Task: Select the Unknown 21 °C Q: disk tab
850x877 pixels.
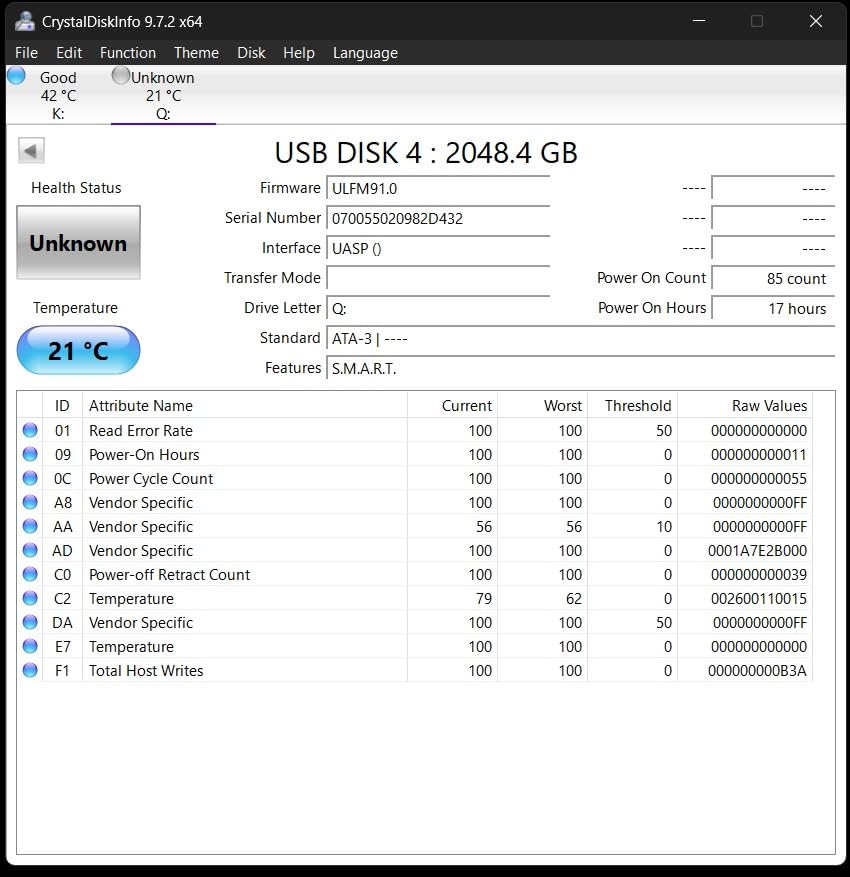Action: point(163,95)
